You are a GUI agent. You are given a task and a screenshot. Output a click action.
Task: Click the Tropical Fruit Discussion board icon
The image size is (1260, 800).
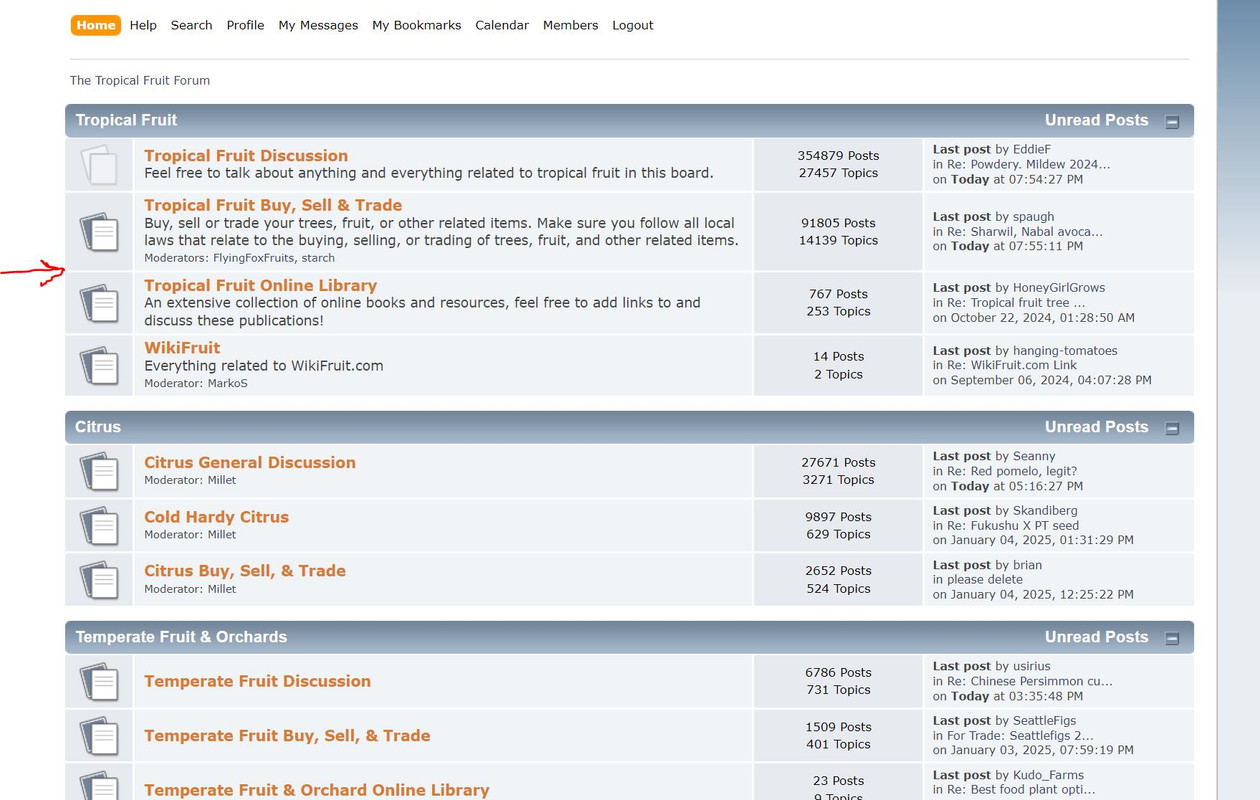(x=99, y=165)
